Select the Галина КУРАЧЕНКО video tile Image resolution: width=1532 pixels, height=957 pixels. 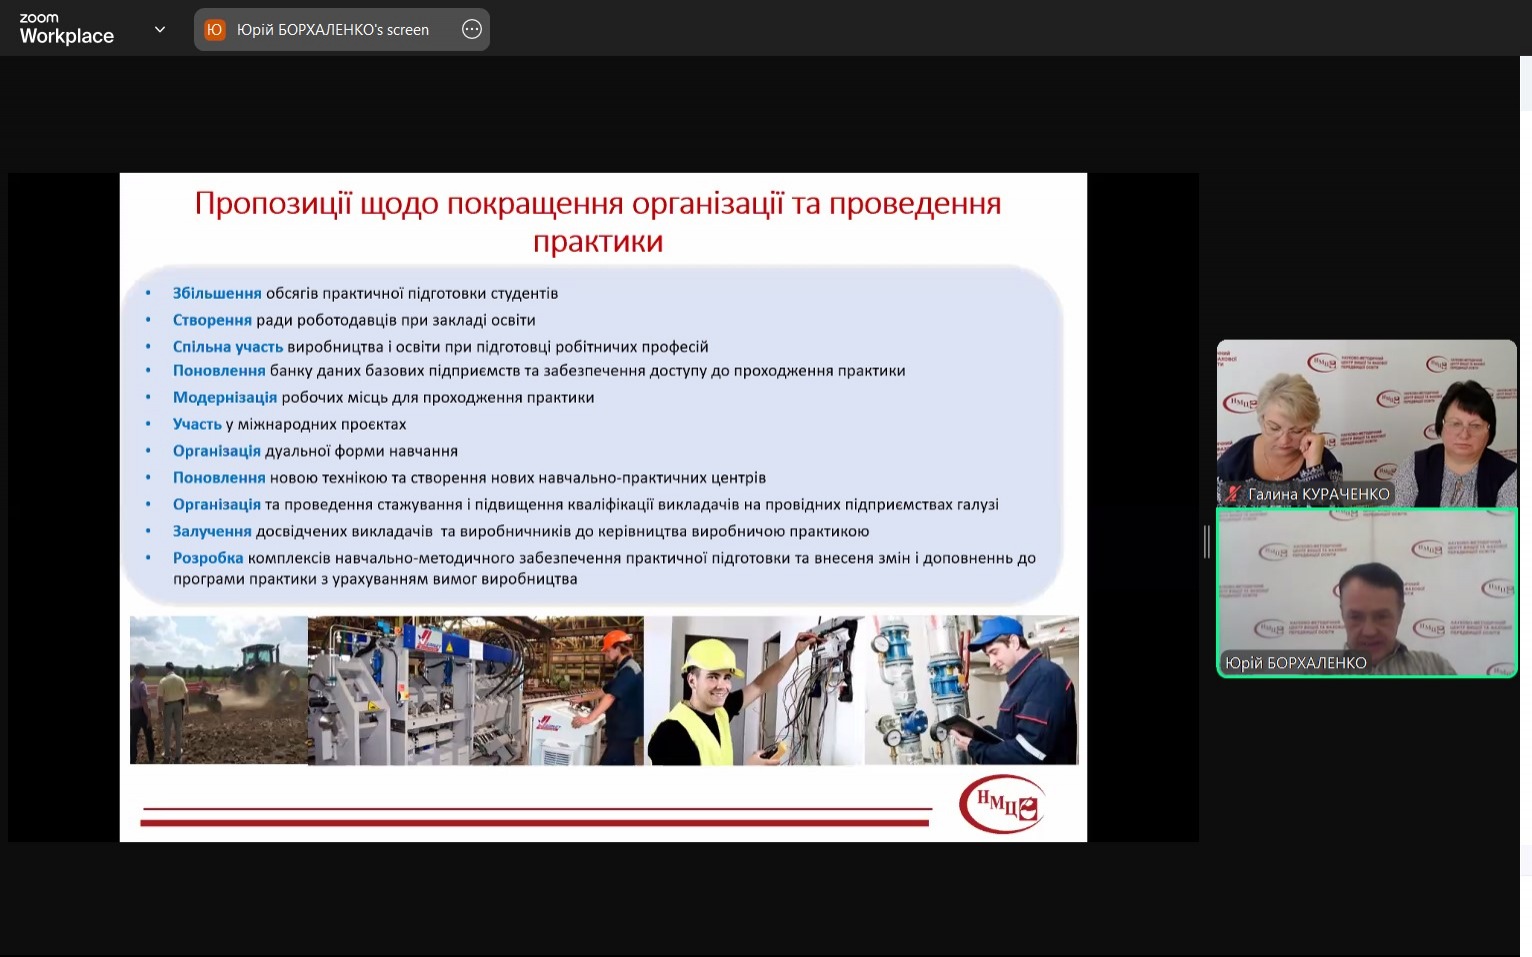pyautogui.click(x=1366, y=420)
